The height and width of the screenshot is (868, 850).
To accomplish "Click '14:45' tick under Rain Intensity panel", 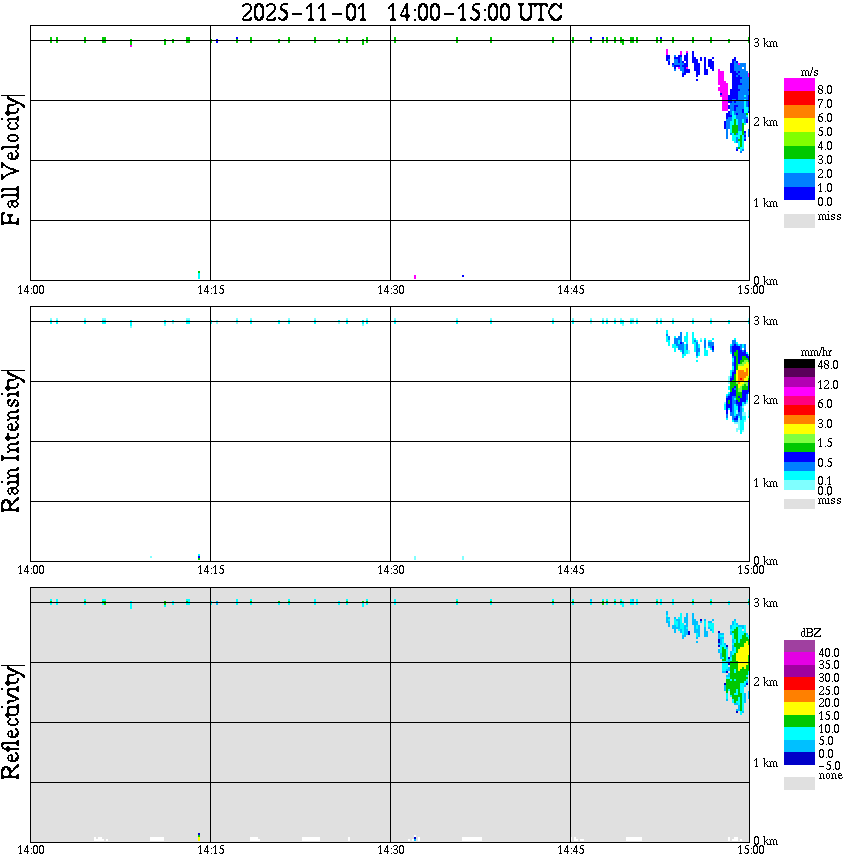I will coord(571,570).
